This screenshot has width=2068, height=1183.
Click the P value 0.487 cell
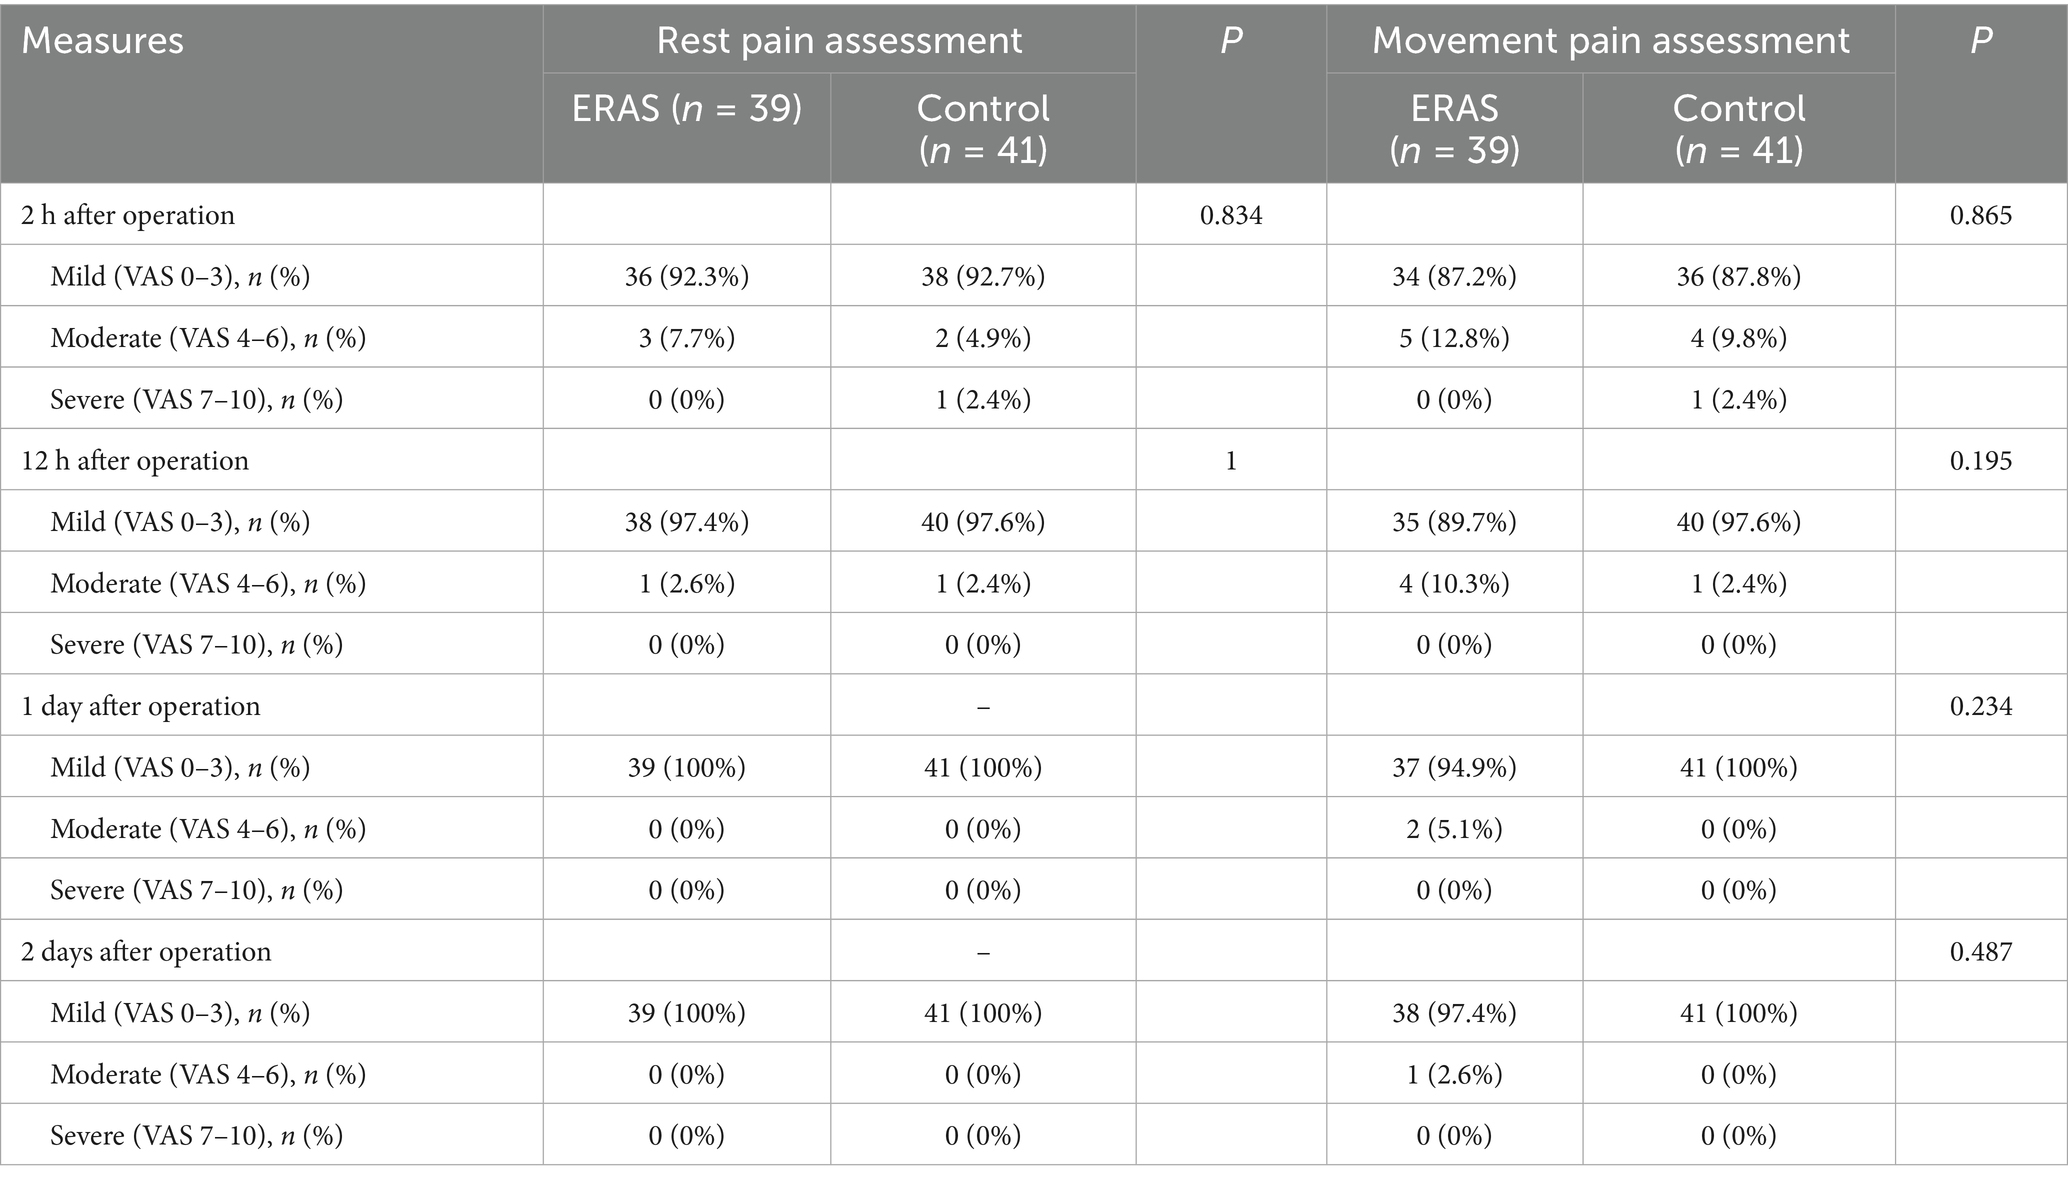point(1980,951)
